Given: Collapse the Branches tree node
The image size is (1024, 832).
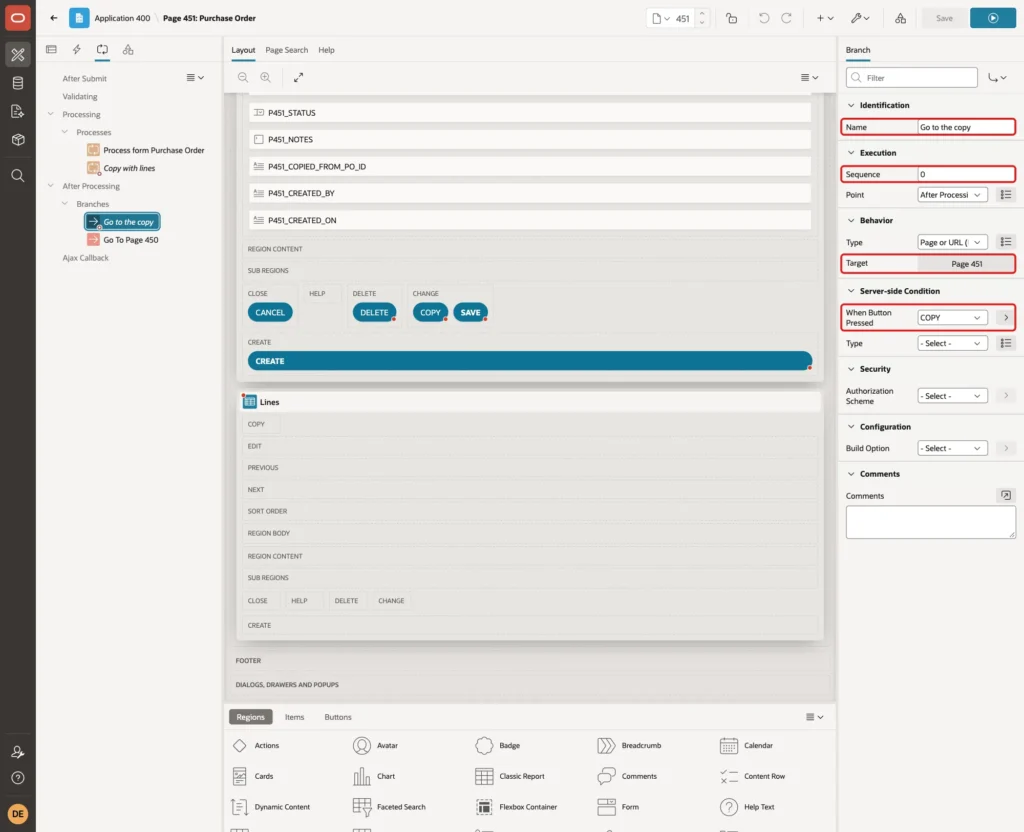Looking at the screenshot, I should (x=65, y=204).
